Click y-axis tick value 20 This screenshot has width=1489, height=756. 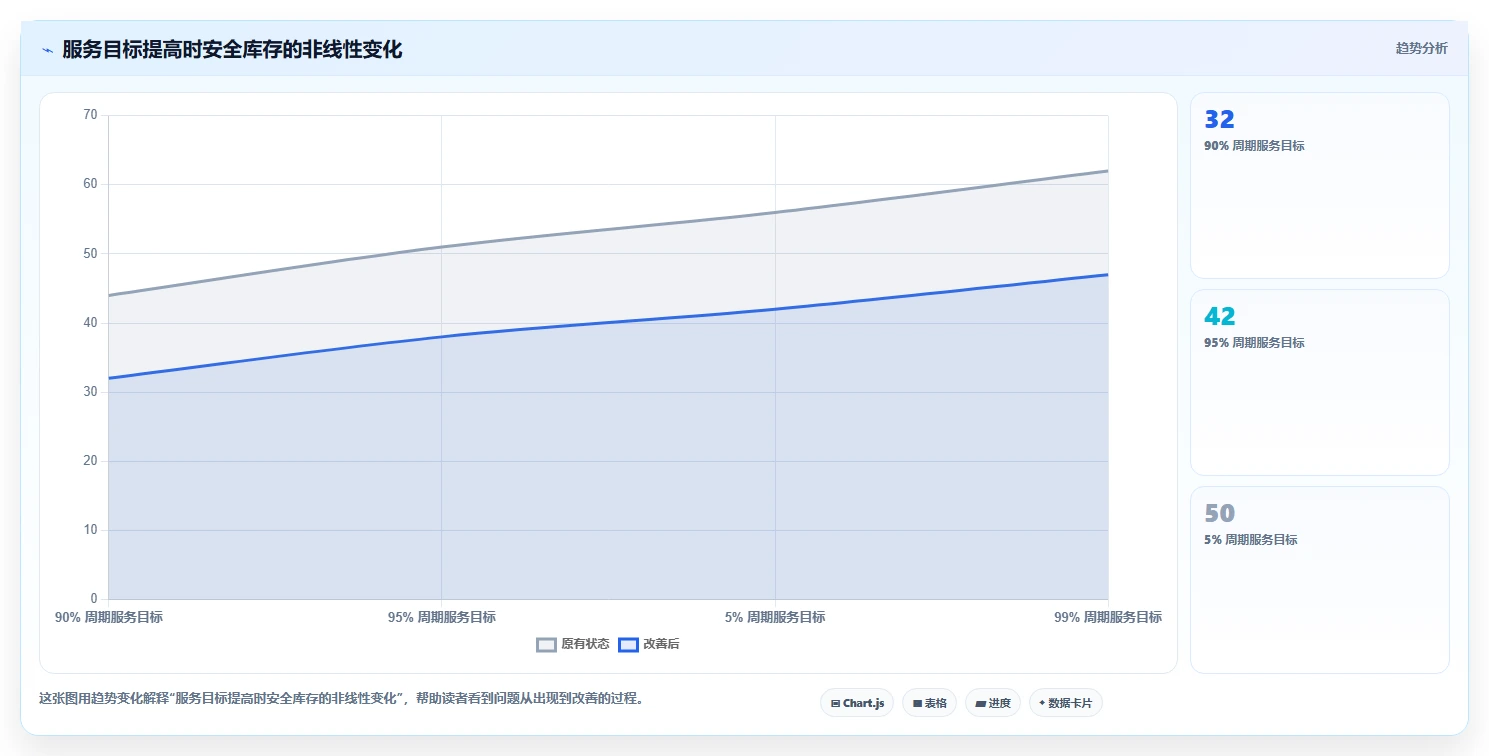coord(90,461)
